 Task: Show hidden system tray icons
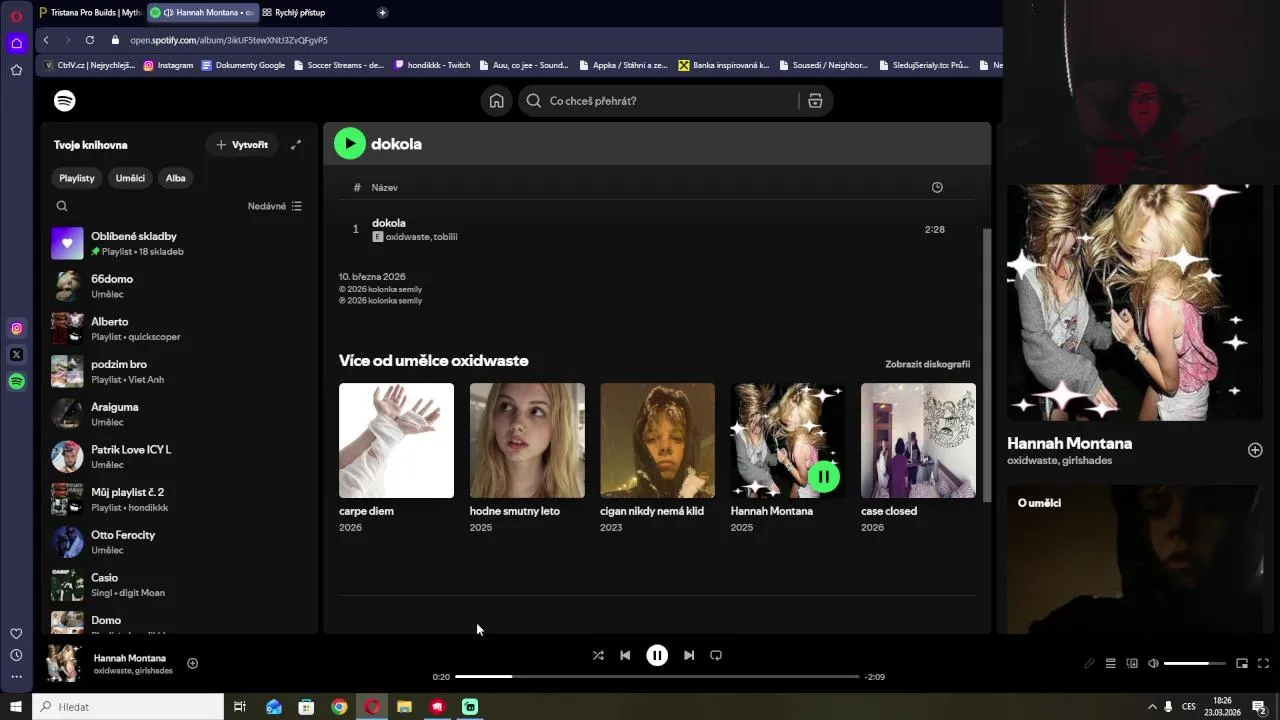click(x=1151, y=707)
